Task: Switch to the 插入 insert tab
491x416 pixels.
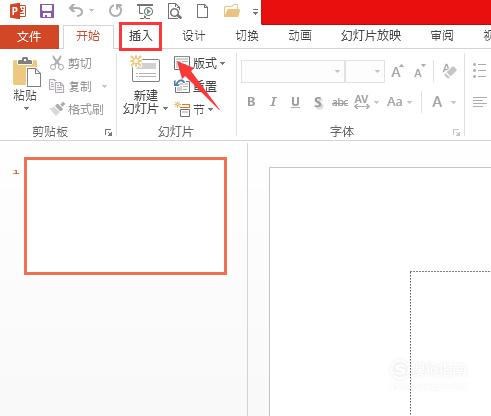Action: (140, 36)
